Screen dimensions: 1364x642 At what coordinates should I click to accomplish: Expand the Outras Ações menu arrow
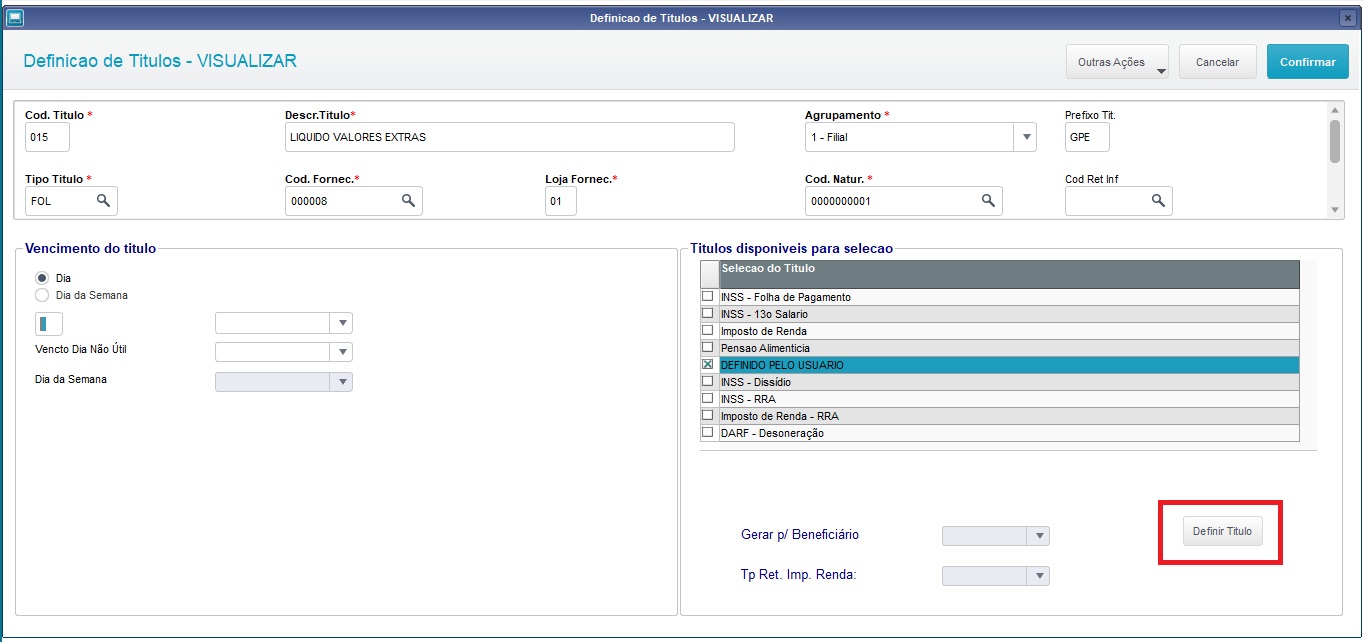click(x=1161, y=71)
